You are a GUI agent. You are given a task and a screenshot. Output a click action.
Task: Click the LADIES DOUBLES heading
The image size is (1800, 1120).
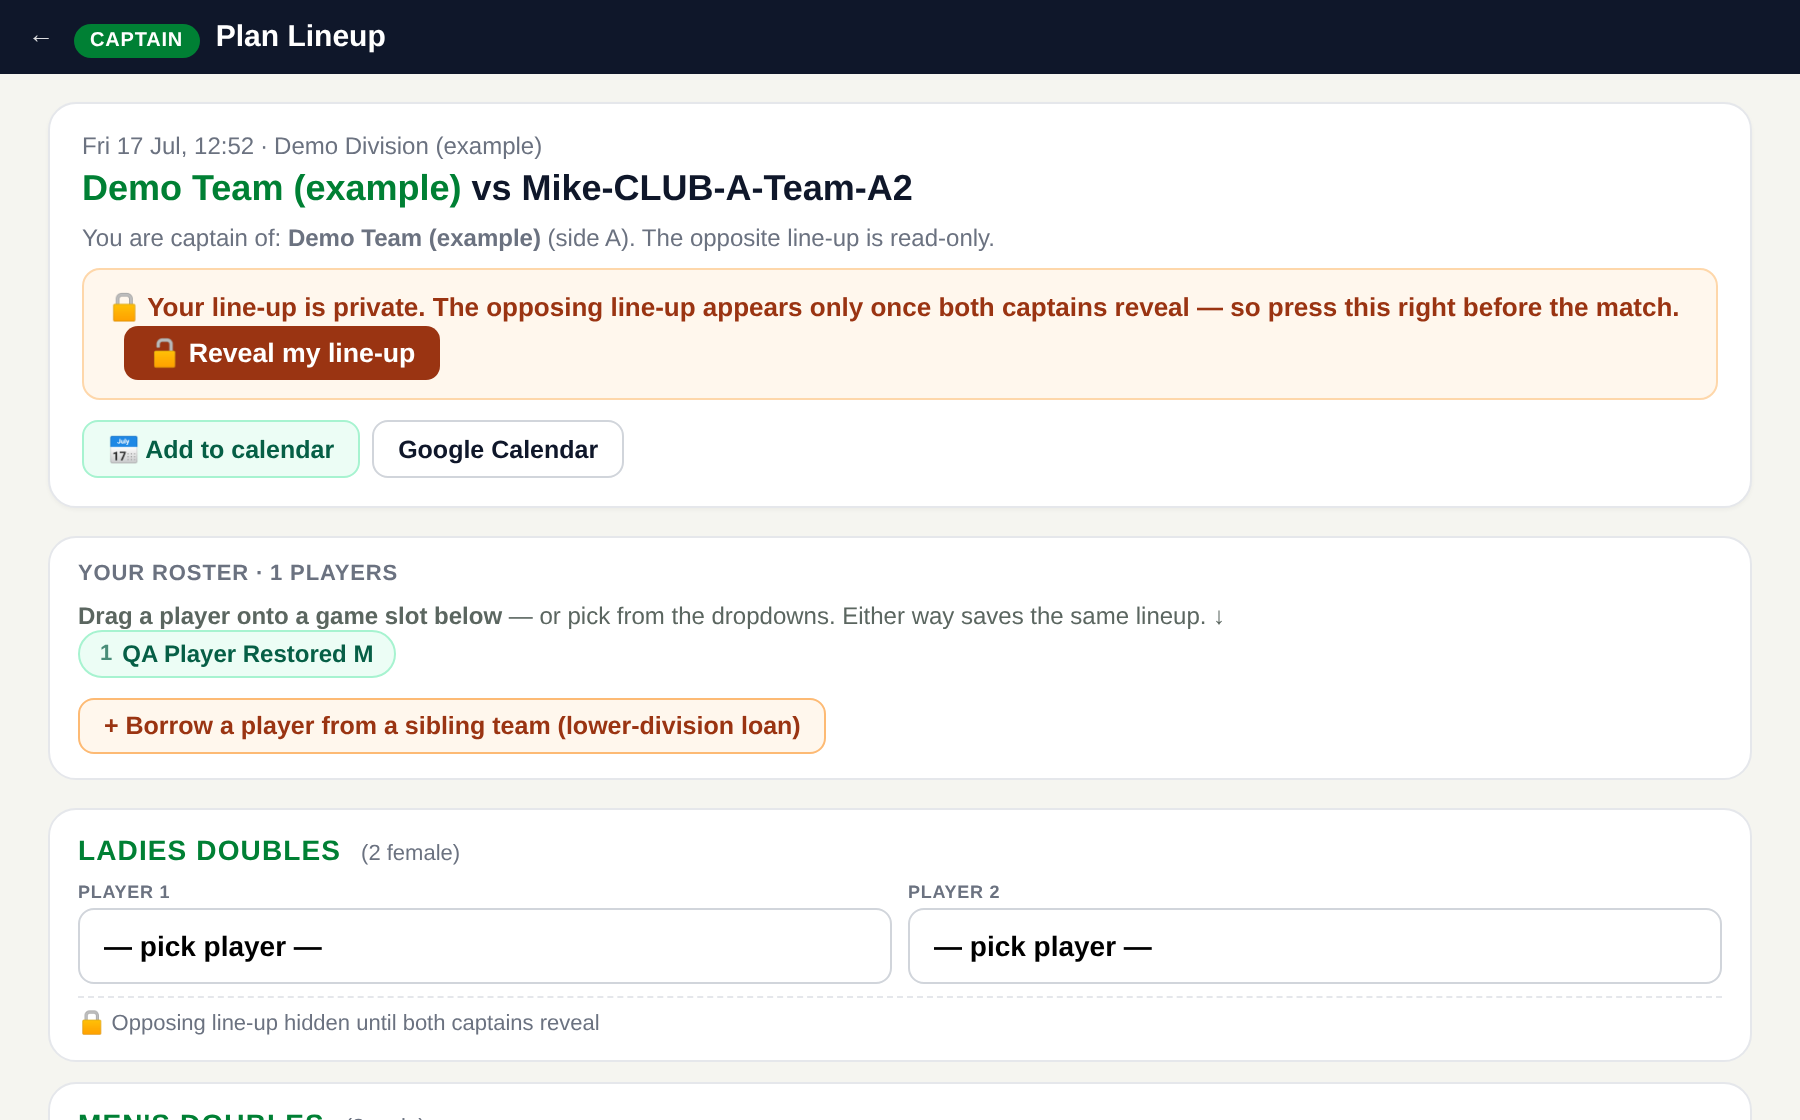(x=209, y=851)
